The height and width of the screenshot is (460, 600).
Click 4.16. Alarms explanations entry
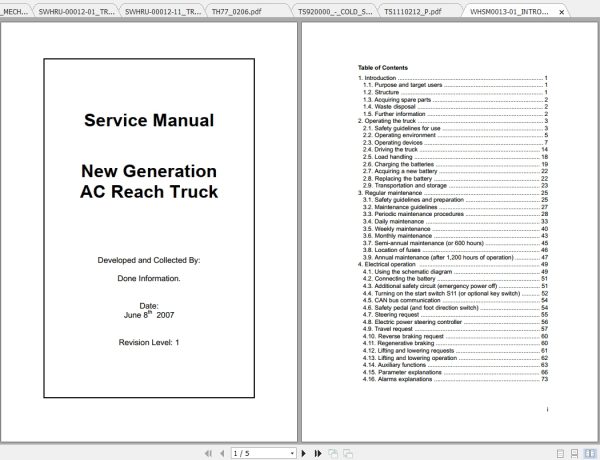point(455,380)
